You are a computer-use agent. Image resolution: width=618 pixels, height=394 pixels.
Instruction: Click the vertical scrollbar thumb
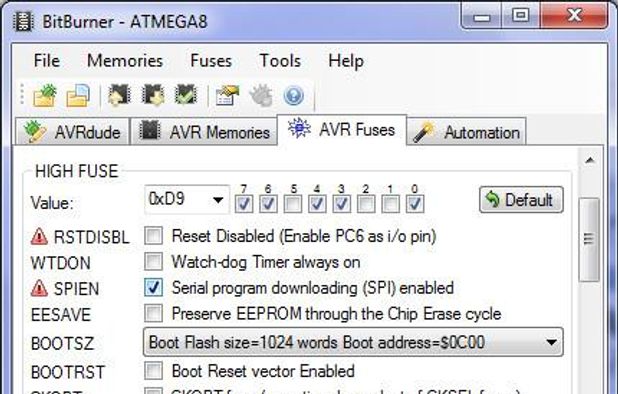tap(589, 240)
